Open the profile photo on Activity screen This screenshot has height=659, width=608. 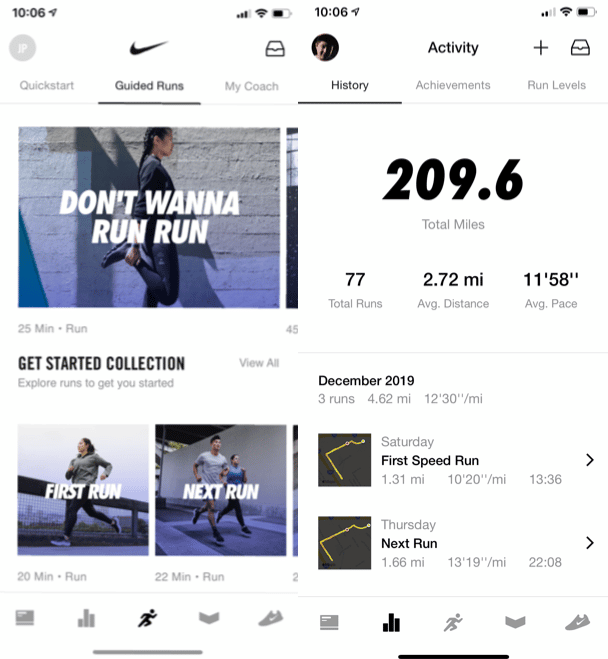point(325,47)
